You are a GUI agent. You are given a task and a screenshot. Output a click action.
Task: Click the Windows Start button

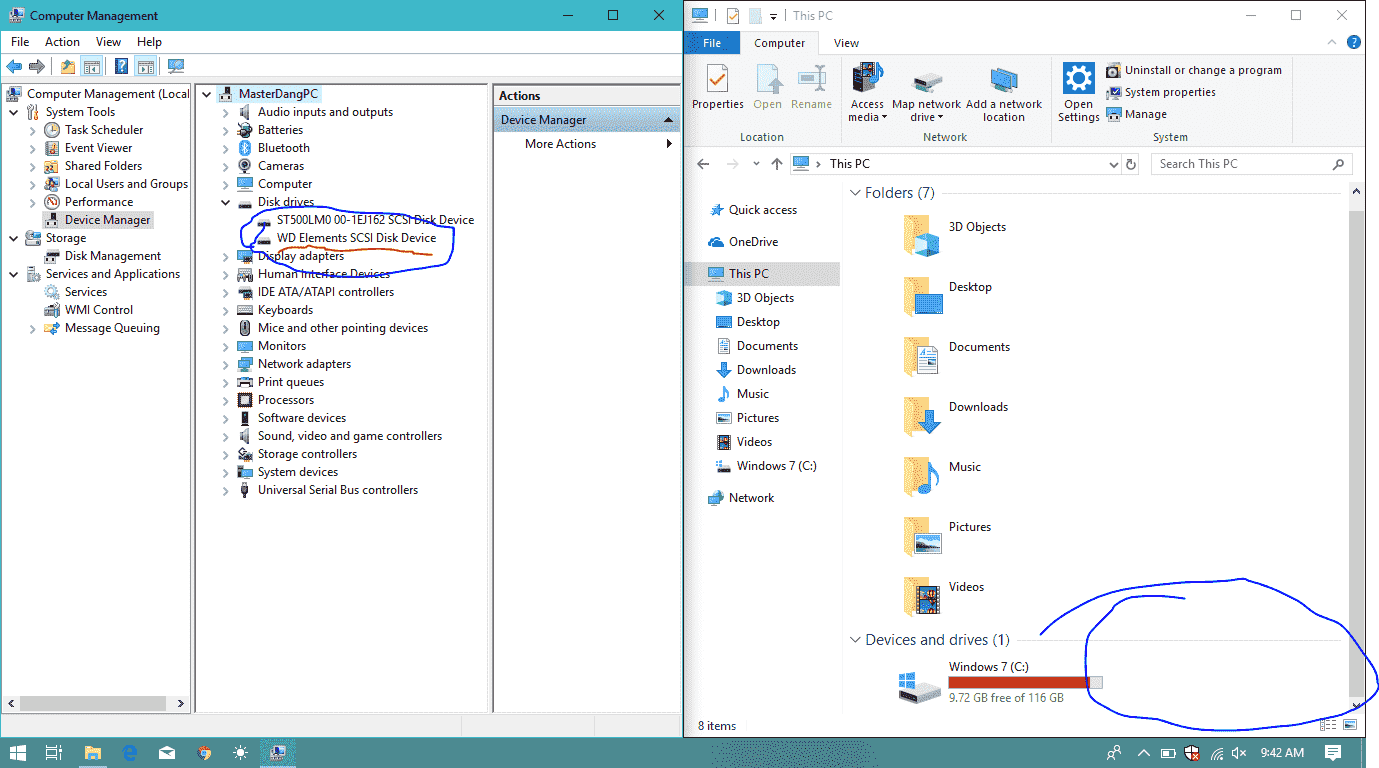[17, 752]
